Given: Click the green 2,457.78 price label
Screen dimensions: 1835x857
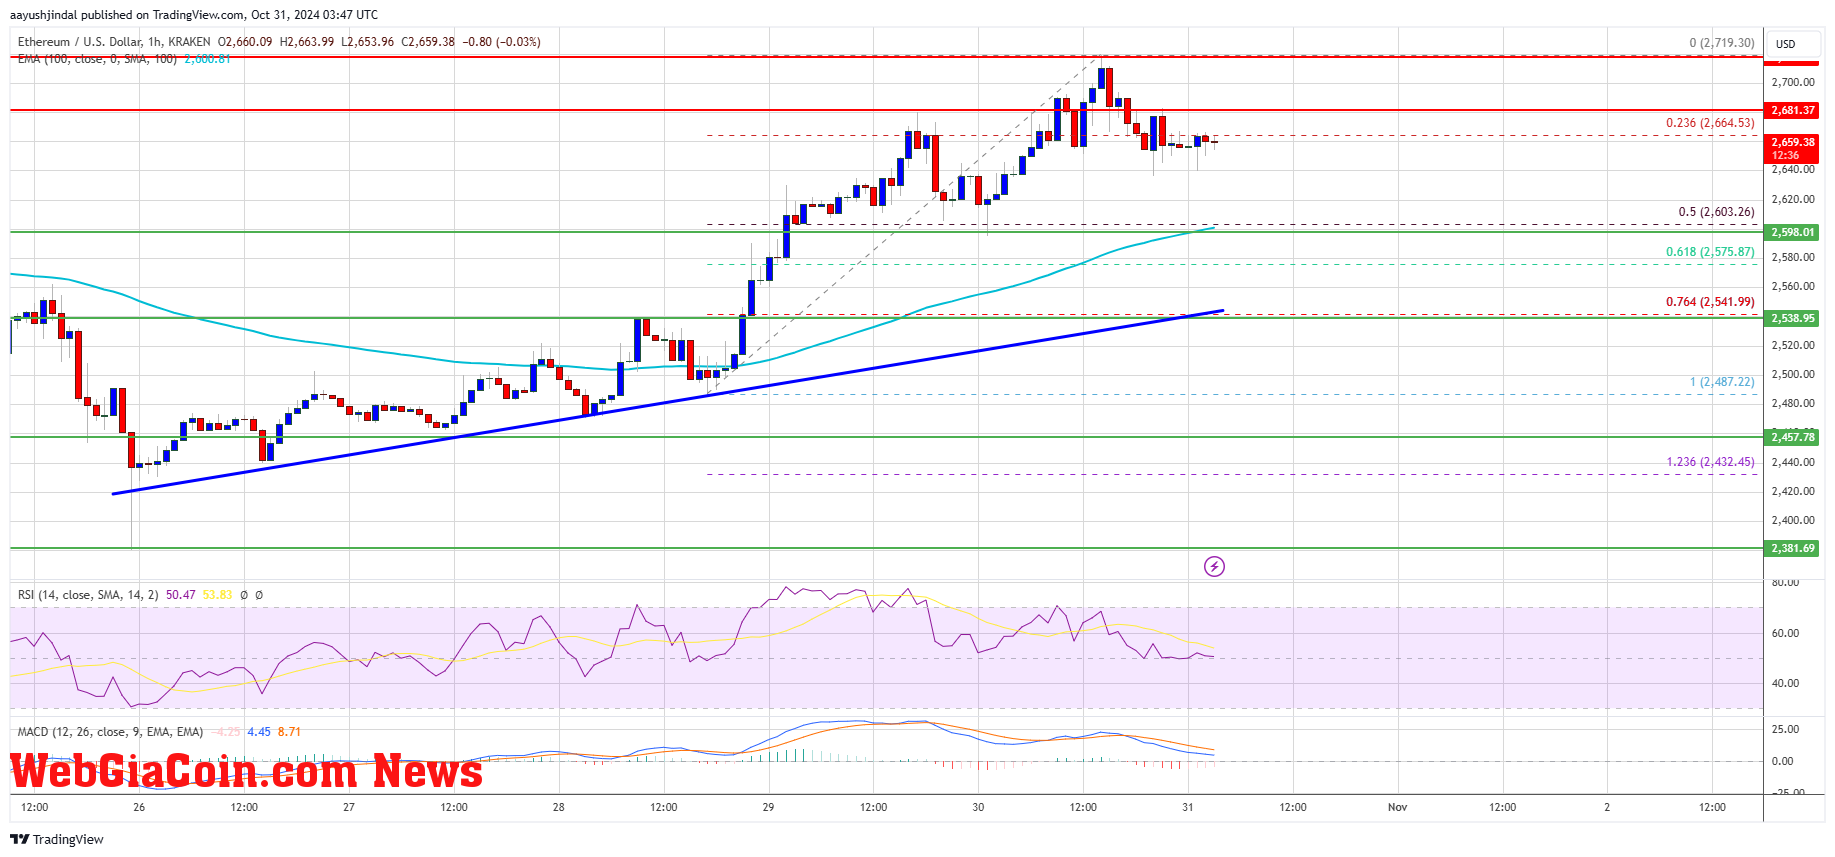Looking at the screenshot, I should (1793, 437).
